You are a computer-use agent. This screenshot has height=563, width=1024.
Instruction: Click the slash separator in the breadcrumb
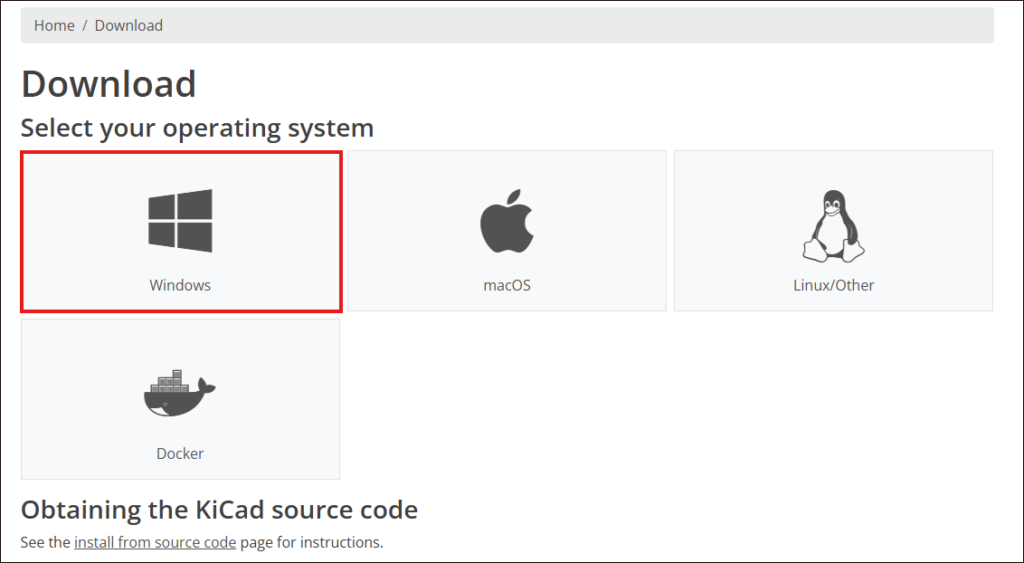point(85,25)
